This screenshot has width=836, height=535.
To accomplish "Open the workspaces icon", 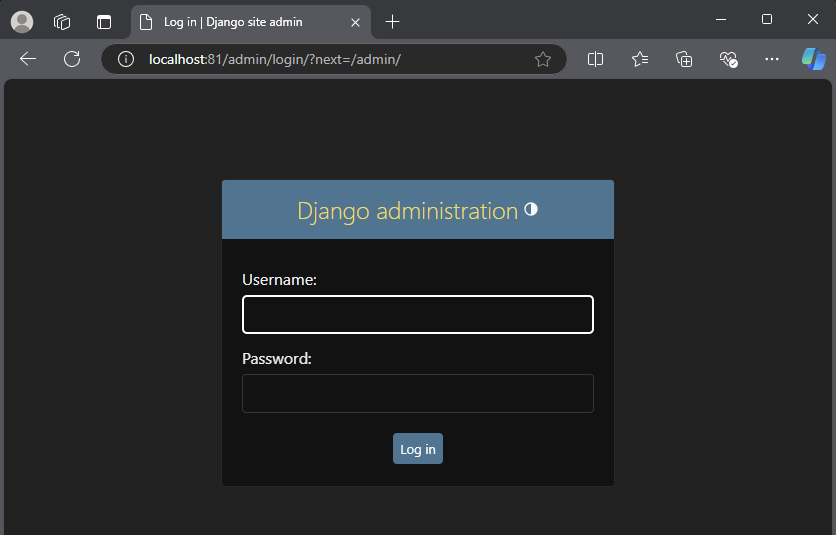I will (62, 22).
